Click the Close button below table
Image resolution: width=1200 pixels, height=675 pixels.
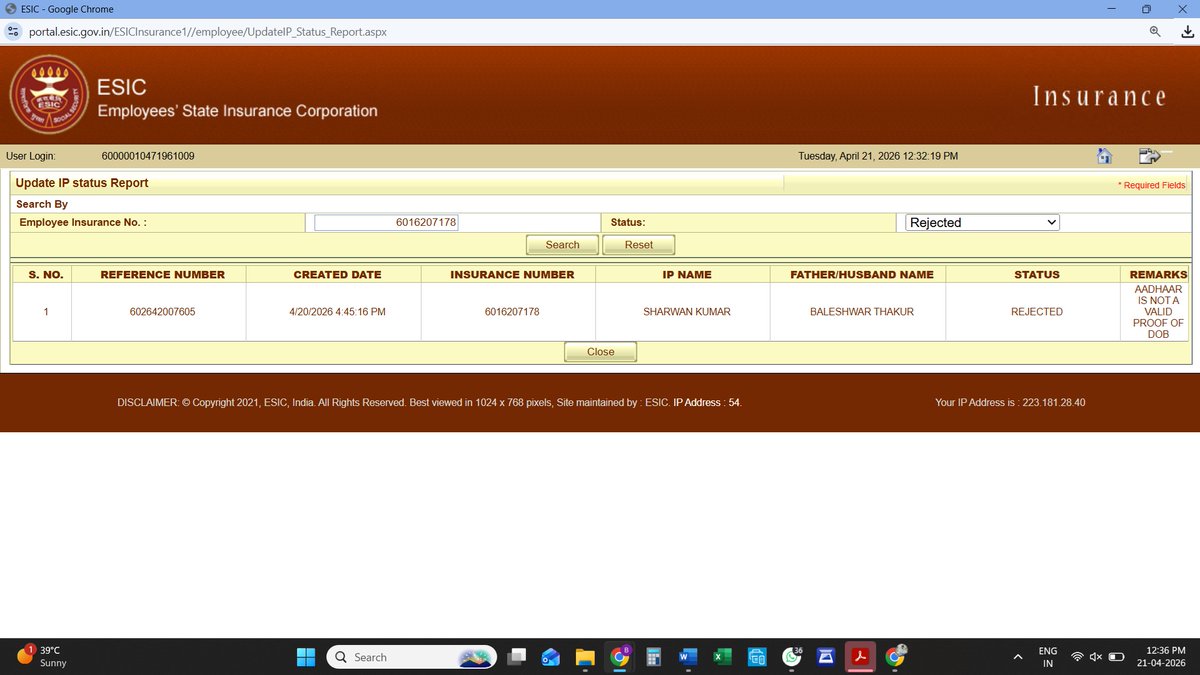(600, 352)
